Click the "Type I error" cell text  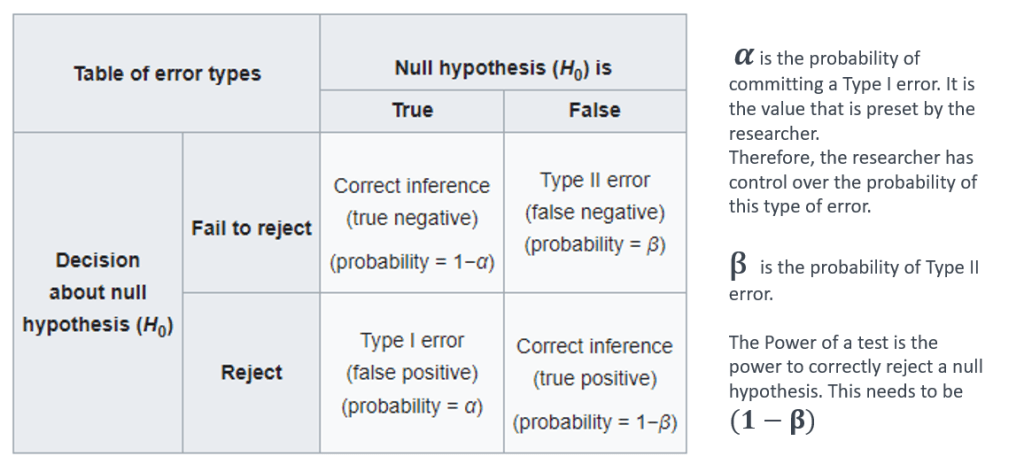click(x=412, y=341)
